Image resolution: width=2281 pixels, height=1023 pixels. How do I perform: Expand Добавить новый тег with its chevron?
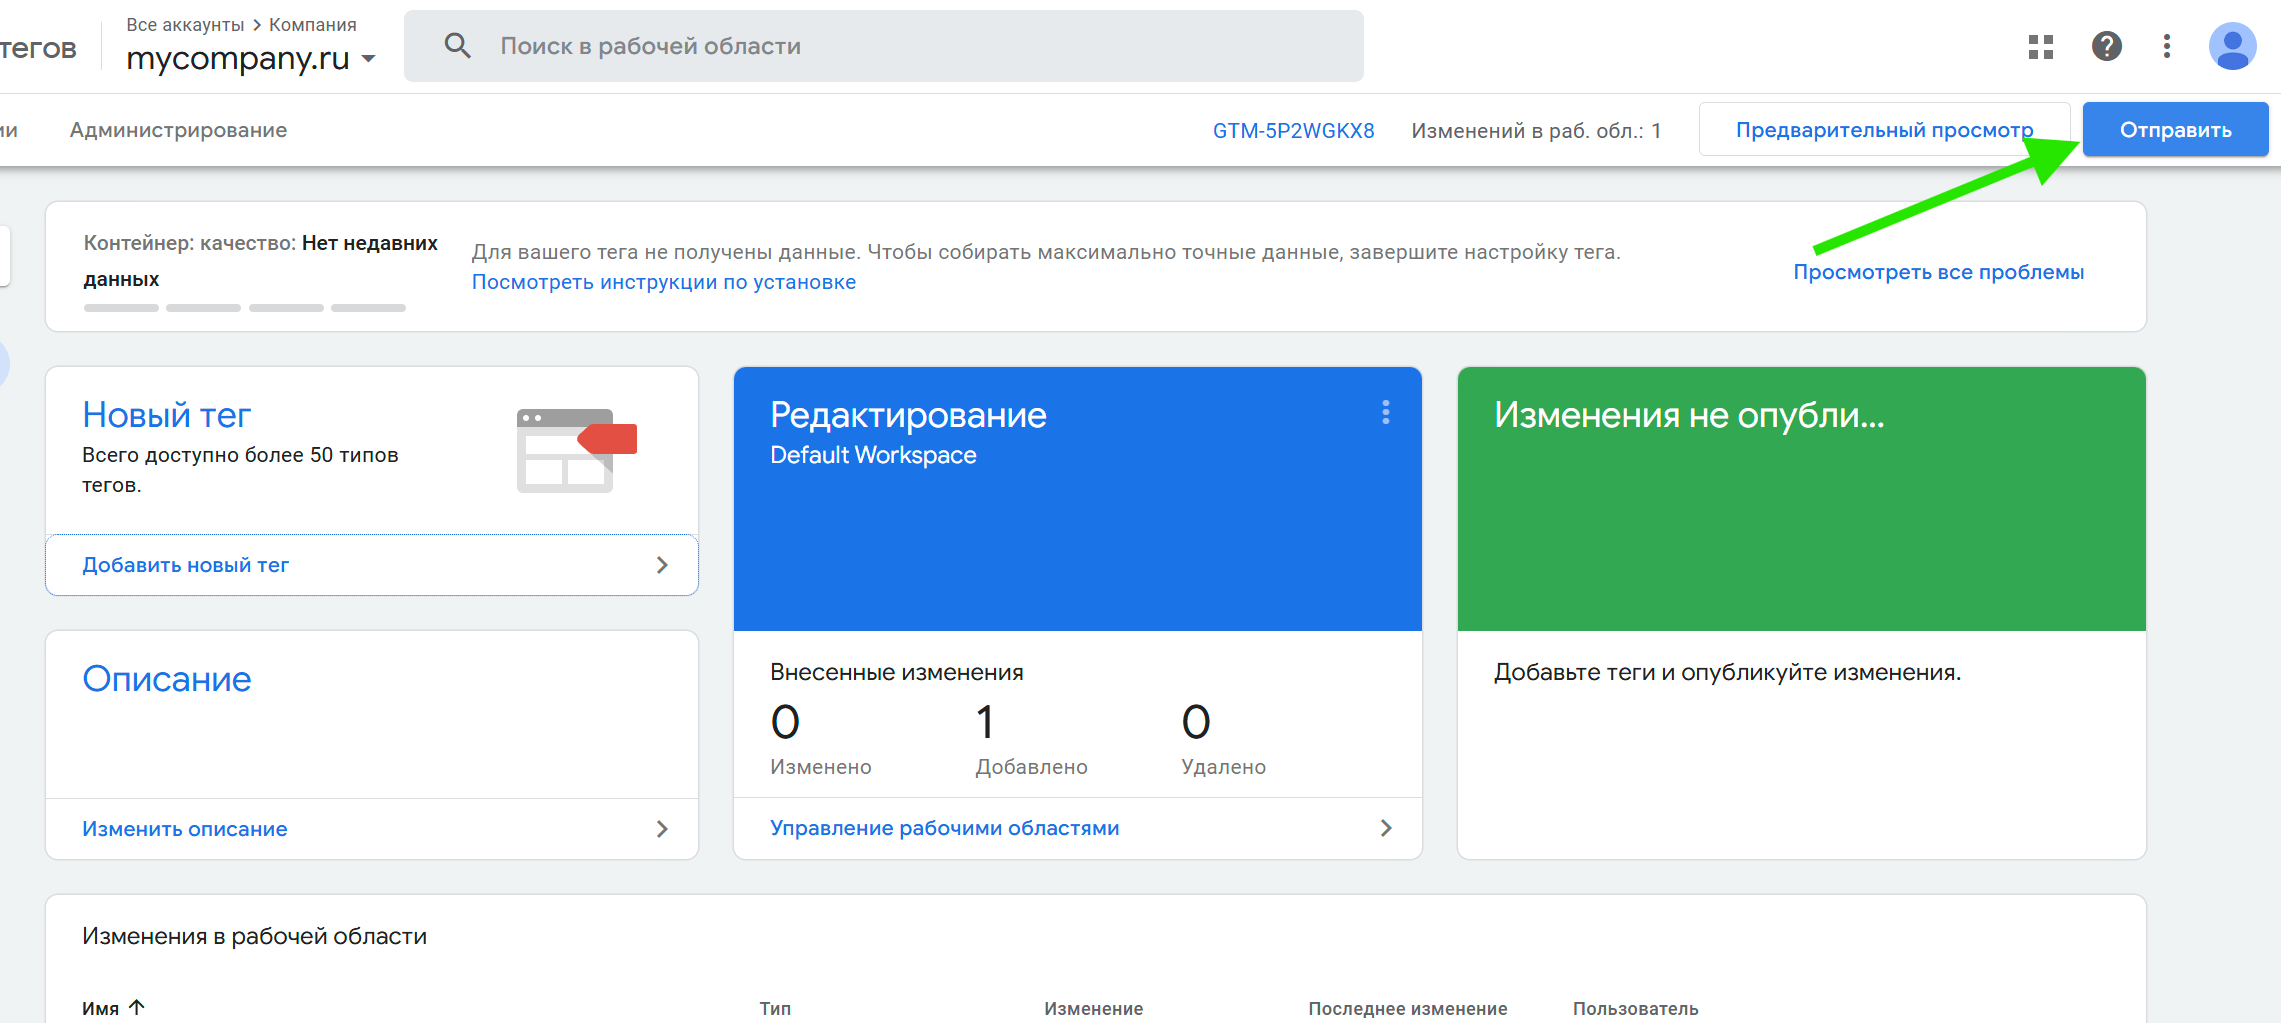662,564
